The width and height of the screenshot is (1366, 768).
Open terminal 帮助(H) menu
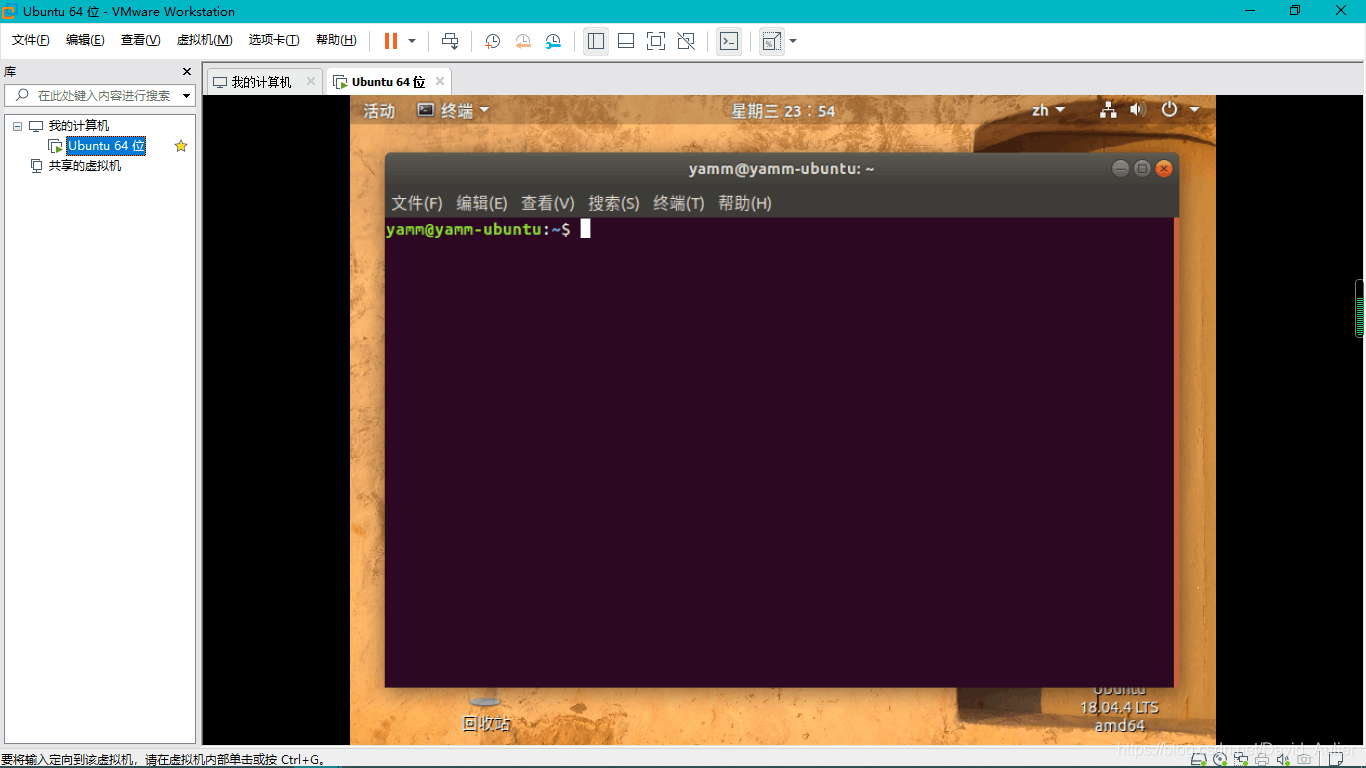click(745, 203)
